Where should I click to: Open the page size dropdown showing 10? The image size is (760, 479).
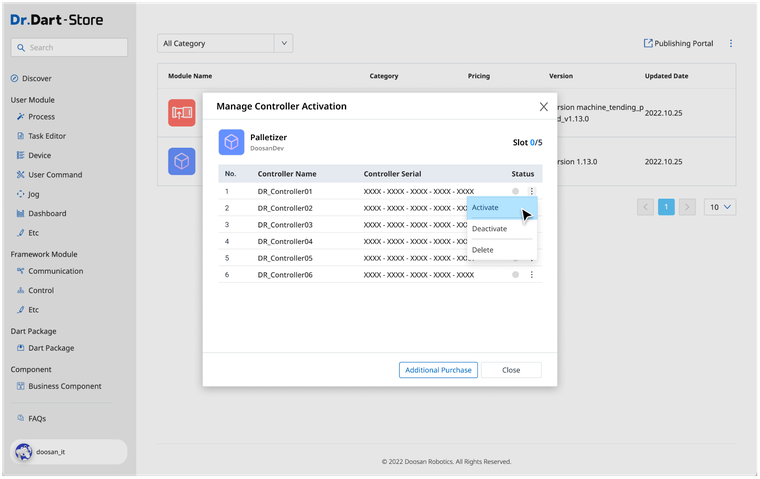click(x=720, y=207)
